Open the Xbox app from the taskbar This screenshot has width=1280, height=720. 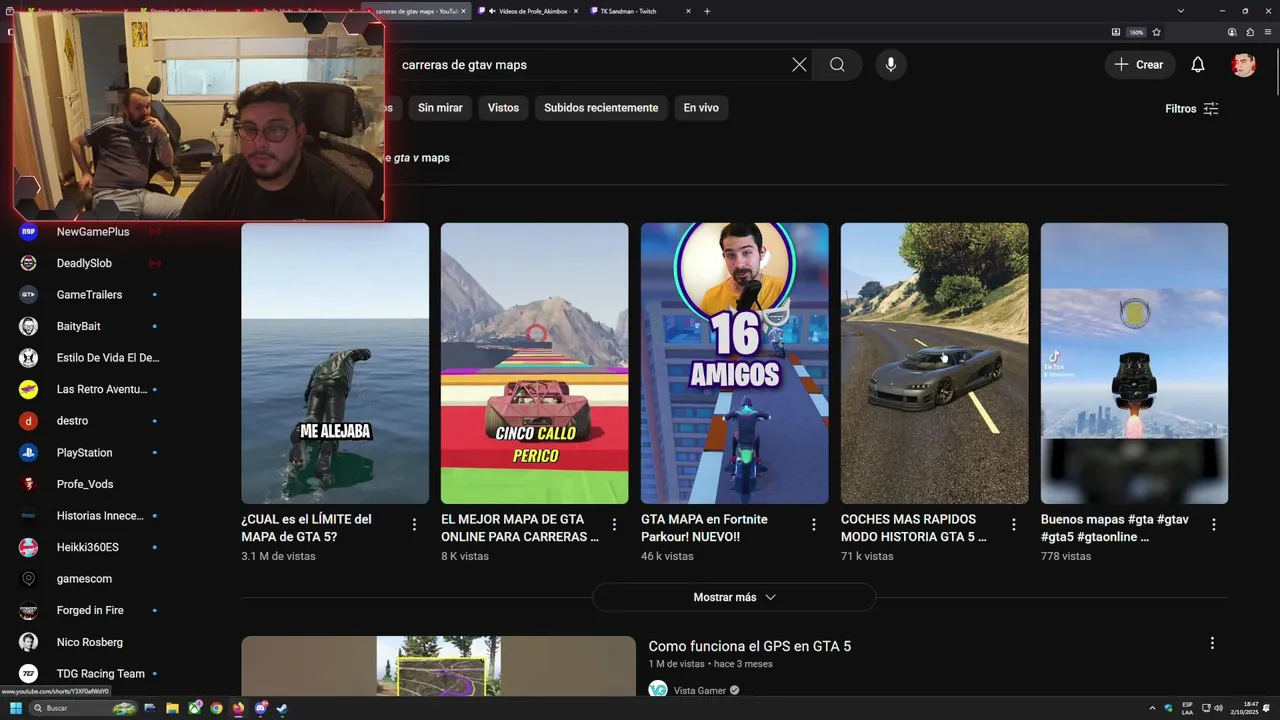194,708
